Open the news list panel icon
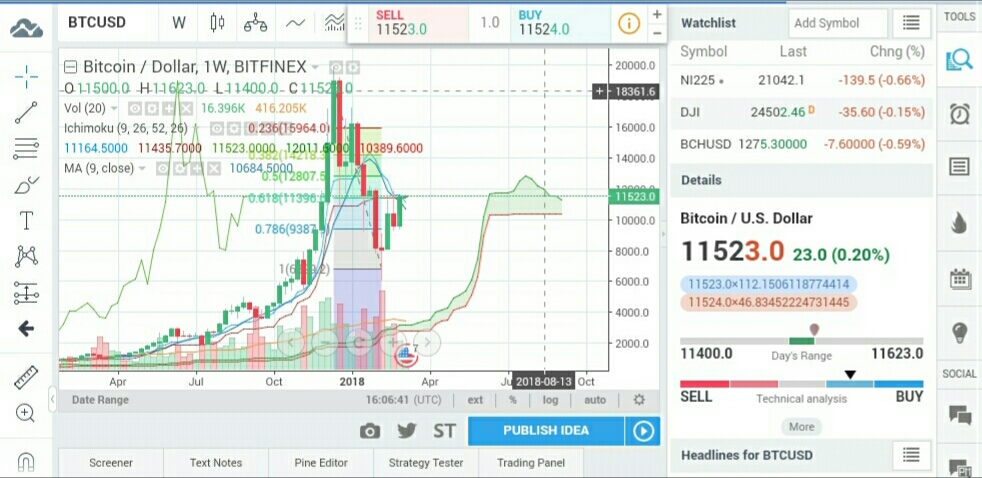Viewport: 982px width, 478px height. pos(959,167)
